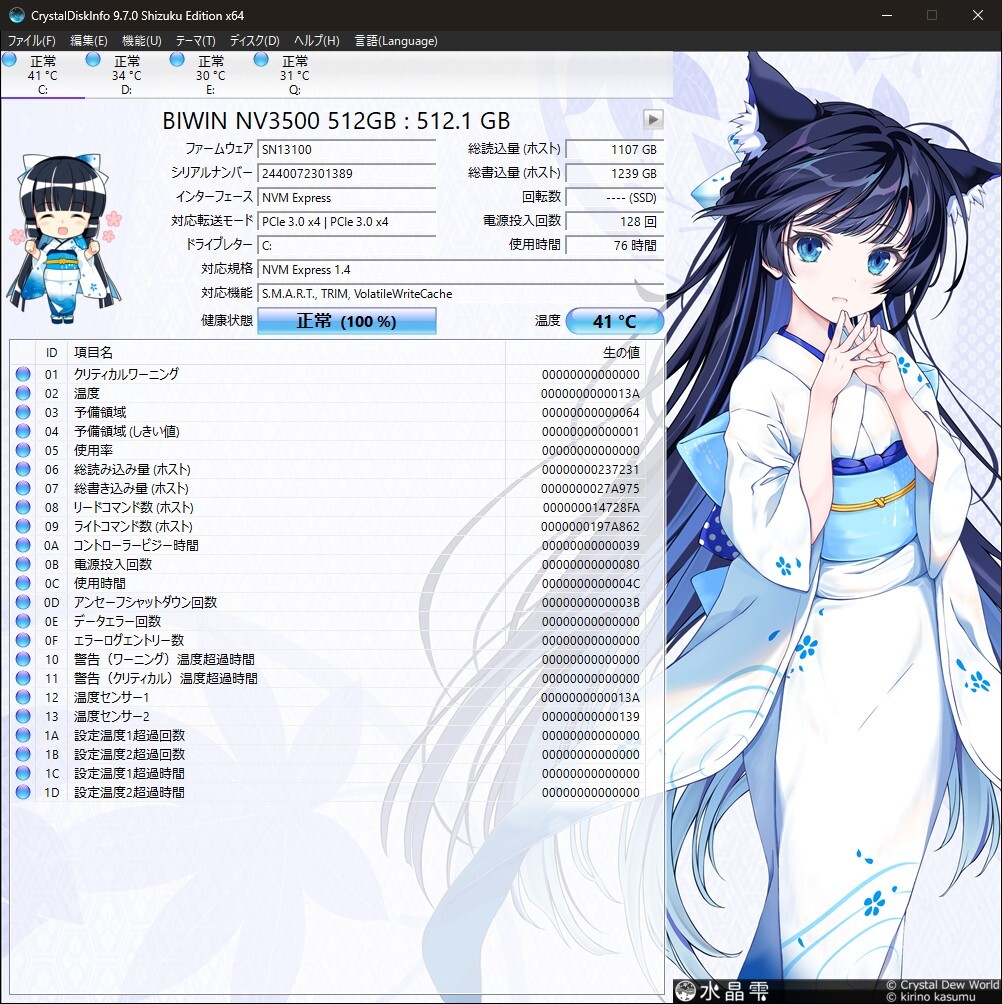Click status orb for row 10 警告 温度超過時間
Screen dimensions: 1002x1004
[x=23, y=659]
